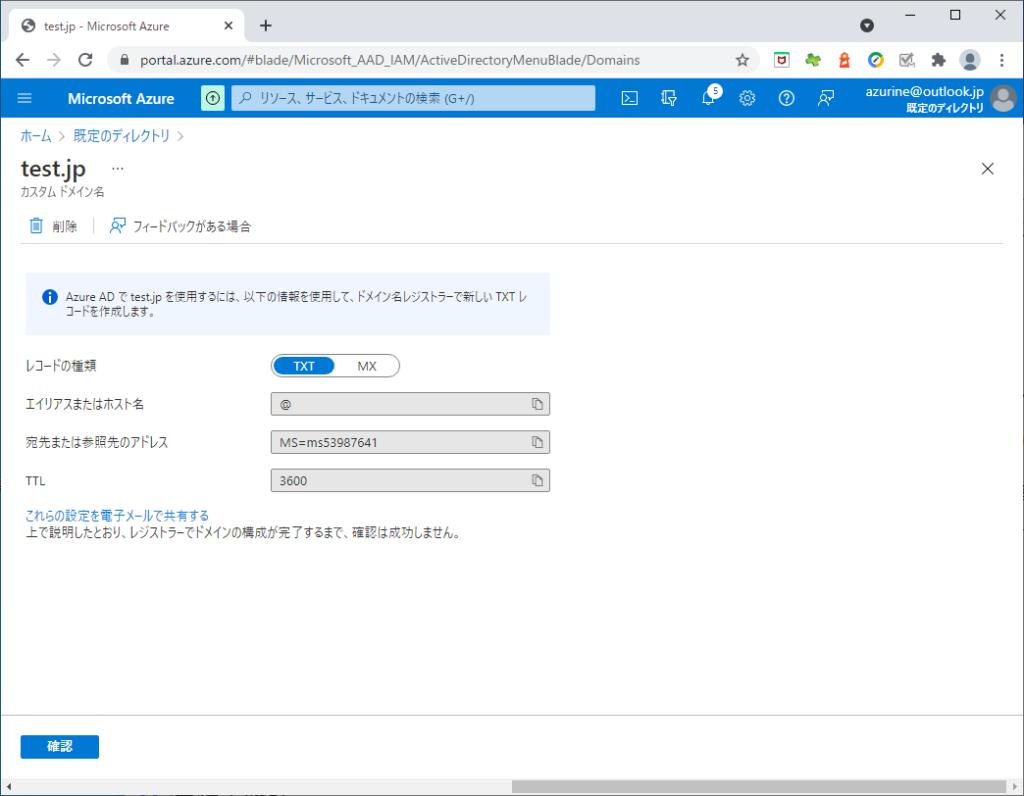The image size is (1024, 796).
Task: Open the directory and subscription filter
Action: tap(669, 98)
